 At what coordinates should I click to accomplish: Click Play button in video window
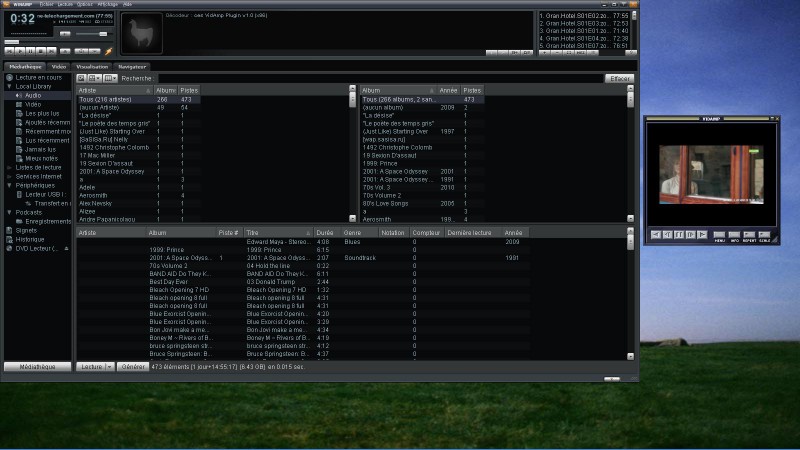702,235
